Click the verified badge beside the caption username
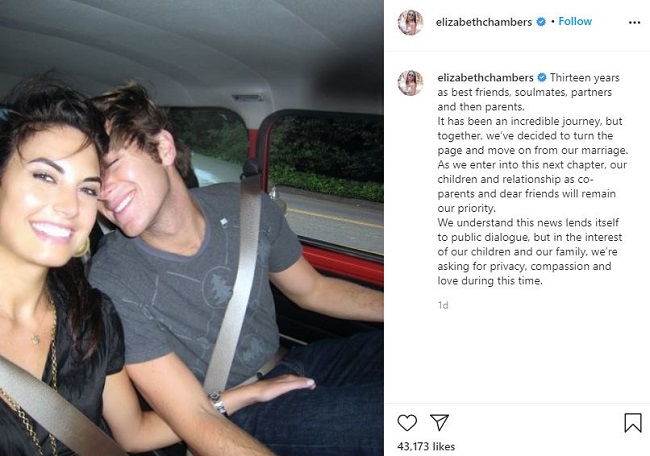 (x=542, y=78)
